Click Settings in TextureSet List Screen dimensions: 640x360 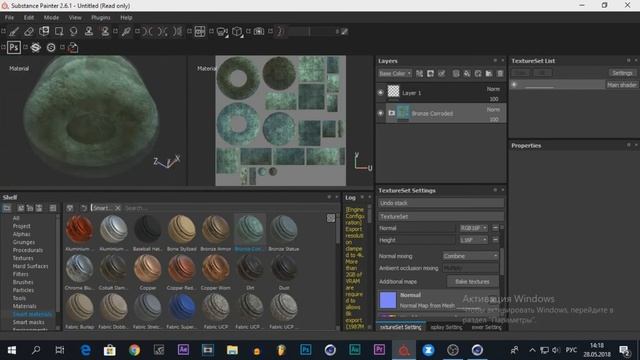622,73
